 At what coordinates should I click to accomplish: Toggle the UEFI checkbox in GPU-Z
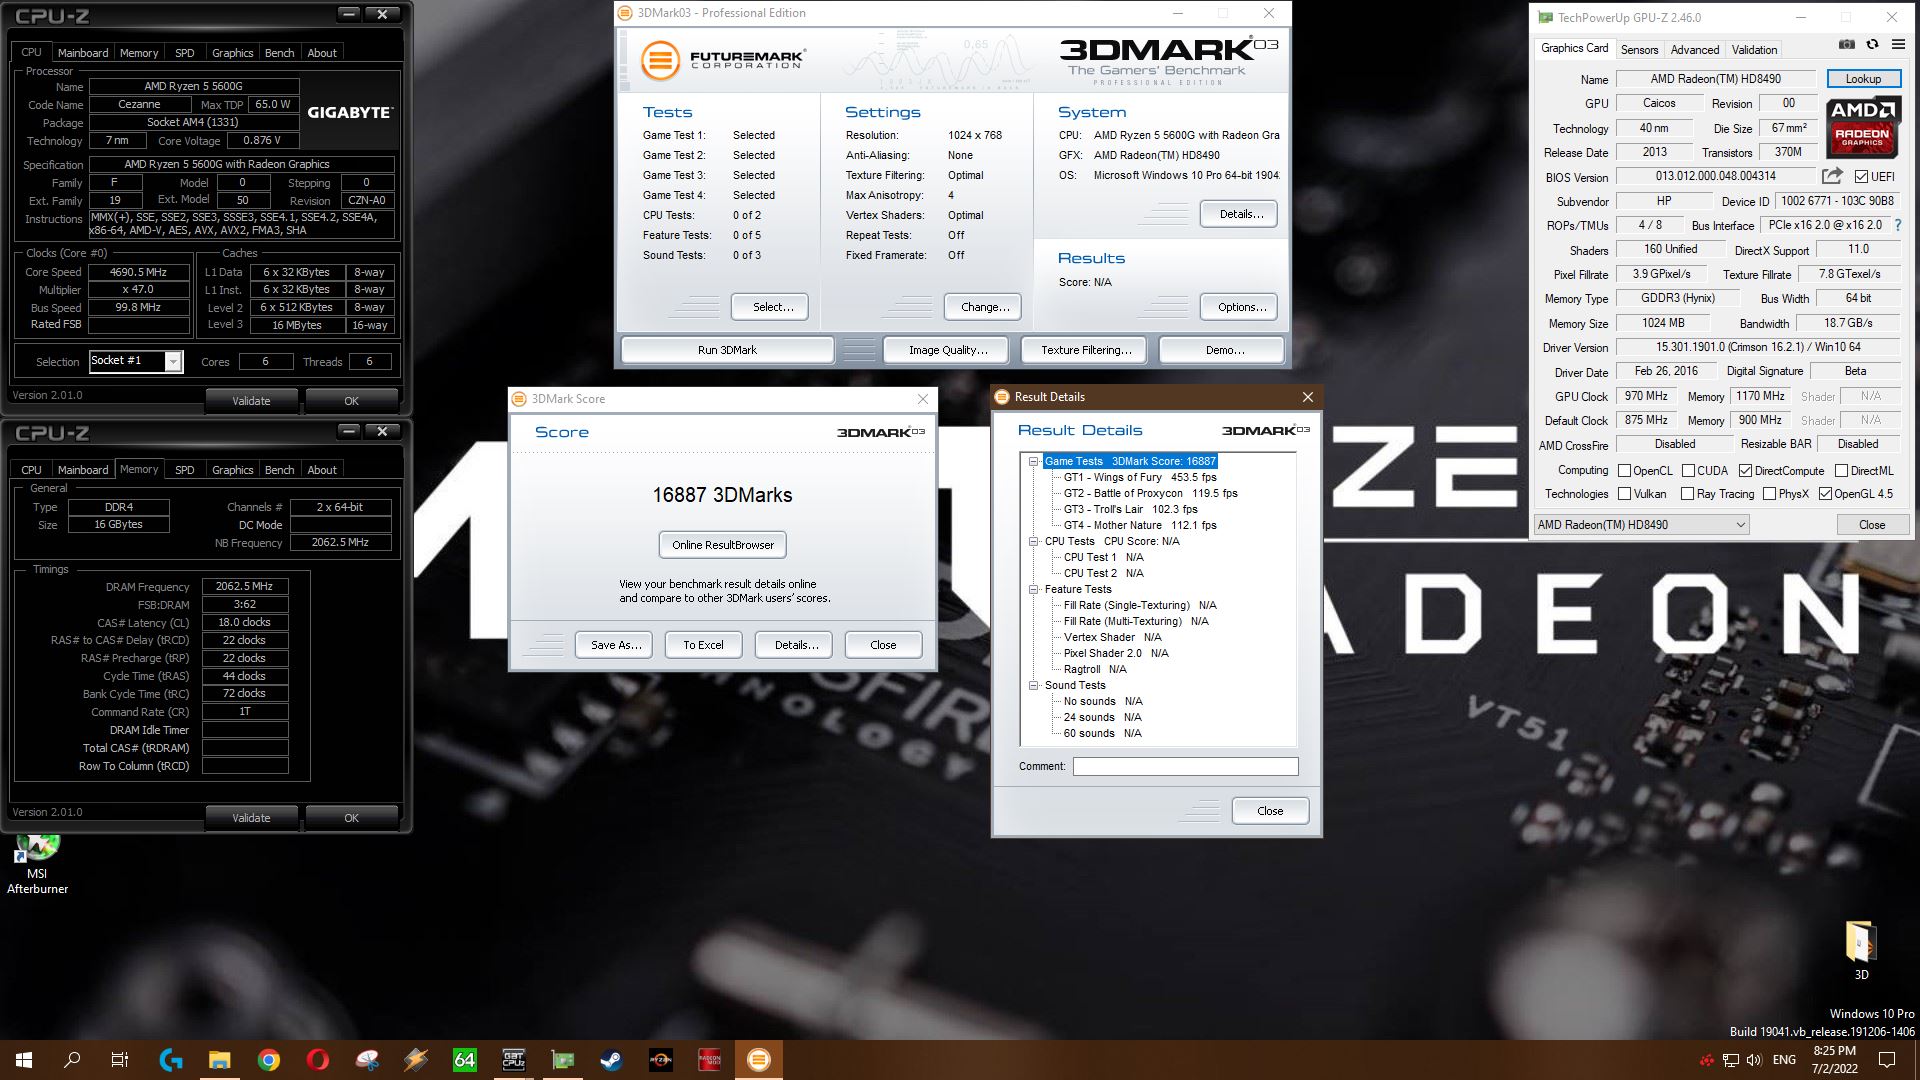tap(1861, 177)
